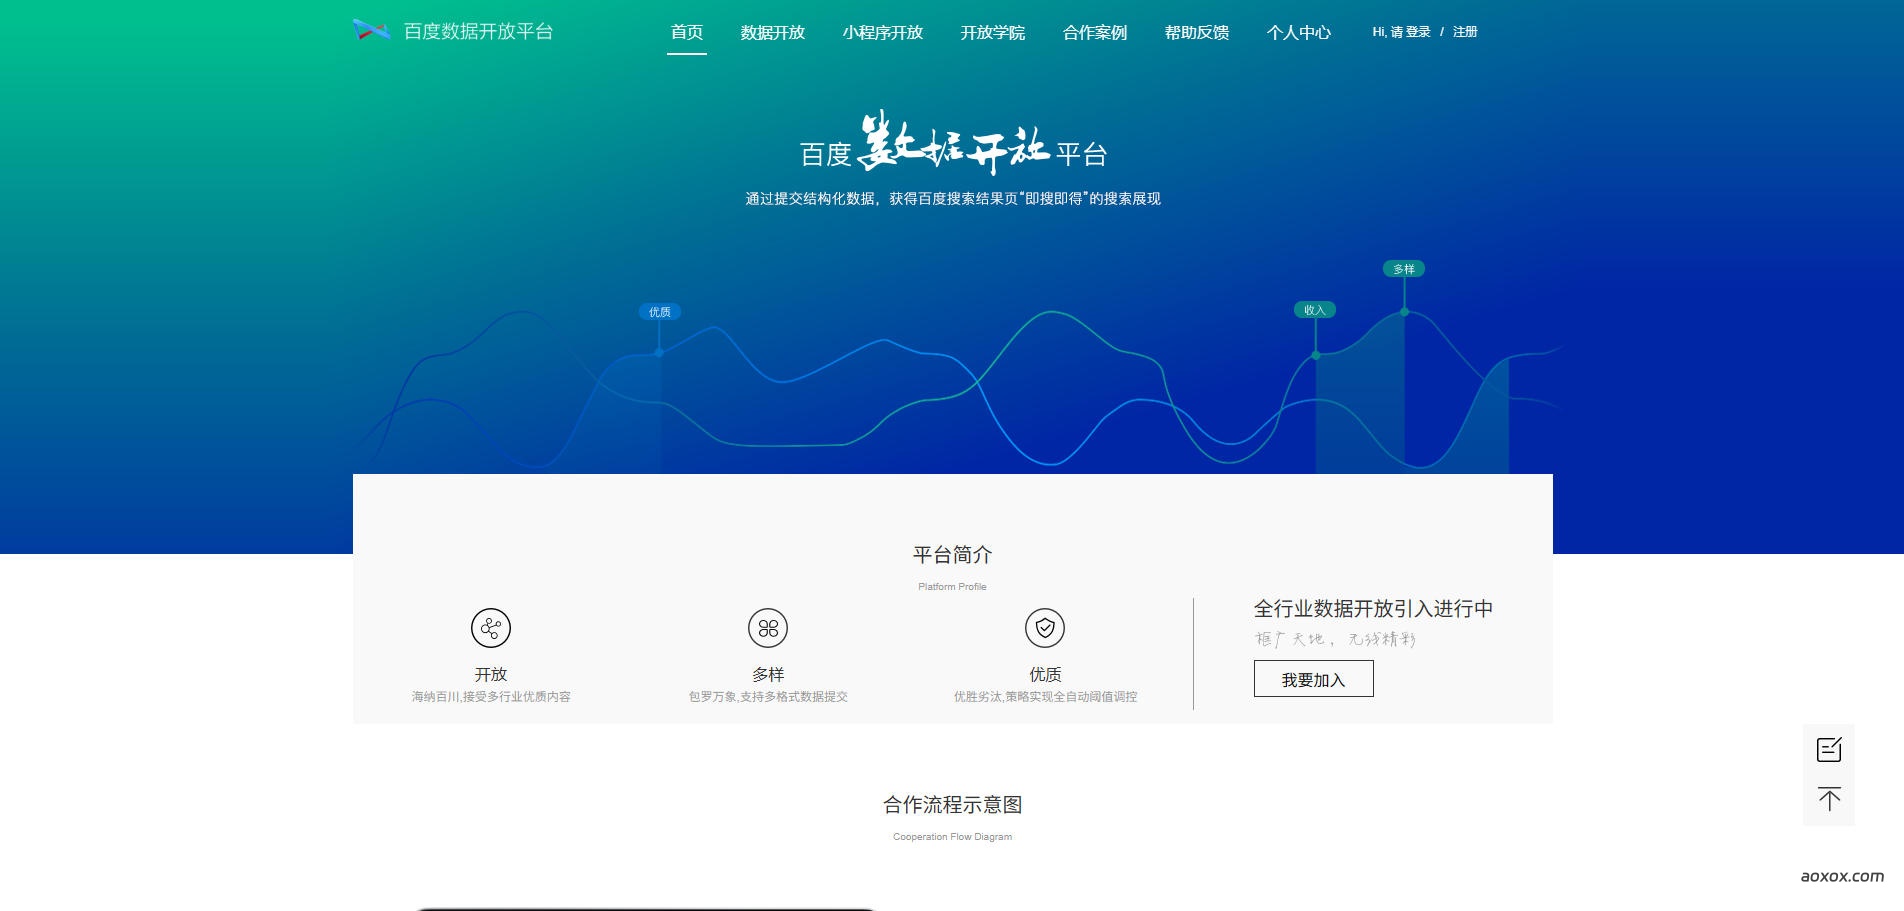Click the 多样 marker on the chart
The height and width of the screenshot is (911, 1904).
coord(1404,268)
